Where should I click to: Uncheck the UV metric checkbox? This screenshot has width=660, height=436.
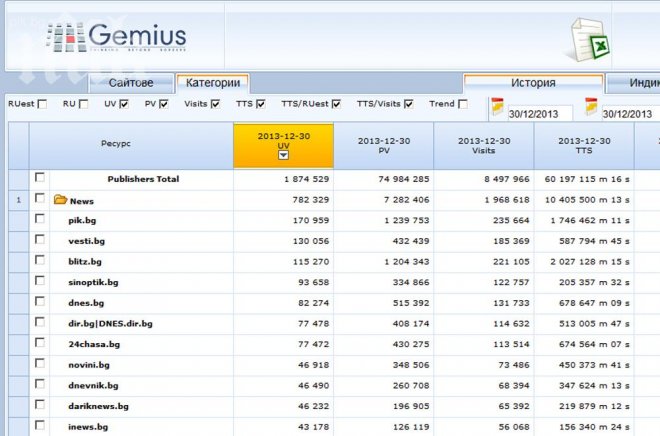click(124, 104)
